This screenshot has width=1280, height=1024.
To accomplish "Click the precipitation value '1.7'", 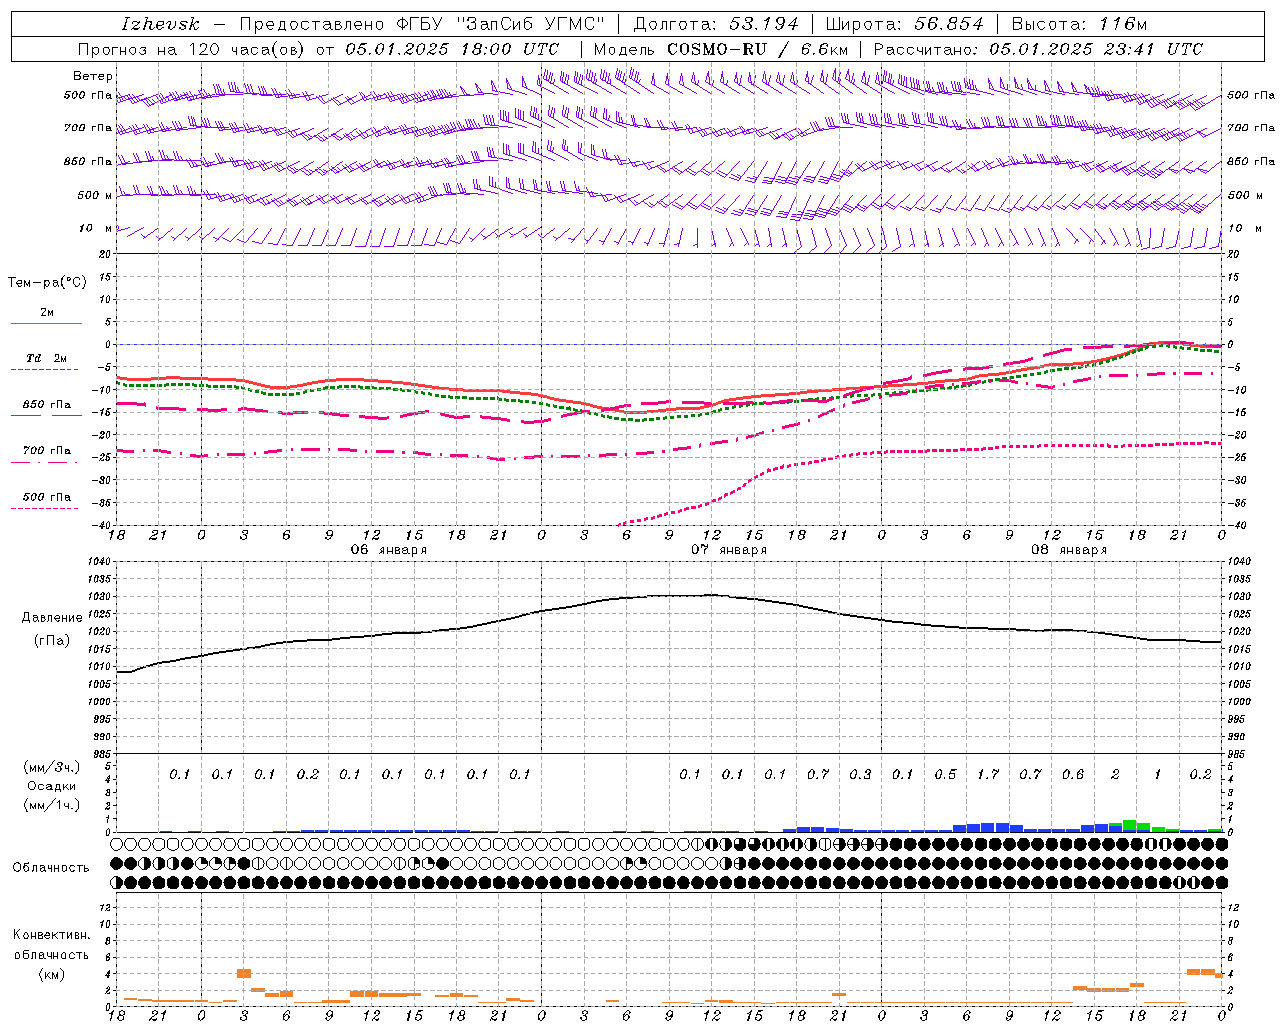I will [x=988, y=774].
